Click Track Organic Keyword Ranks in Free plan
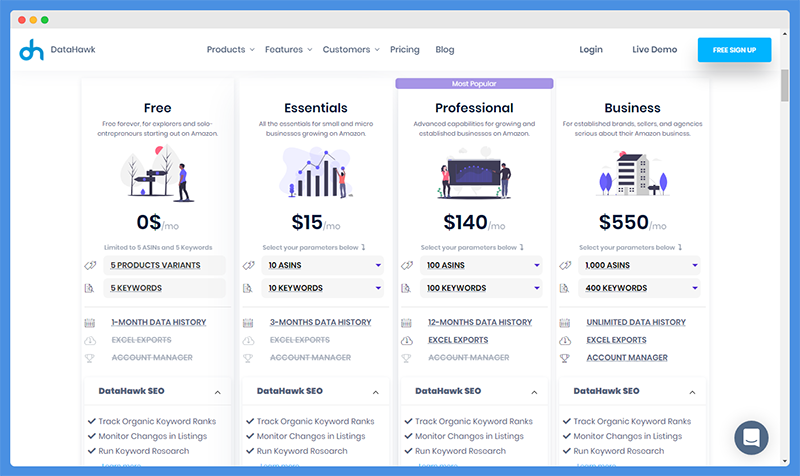Image resolution: width=800 pixels, height=476 pixels. (x=157, y=421)
